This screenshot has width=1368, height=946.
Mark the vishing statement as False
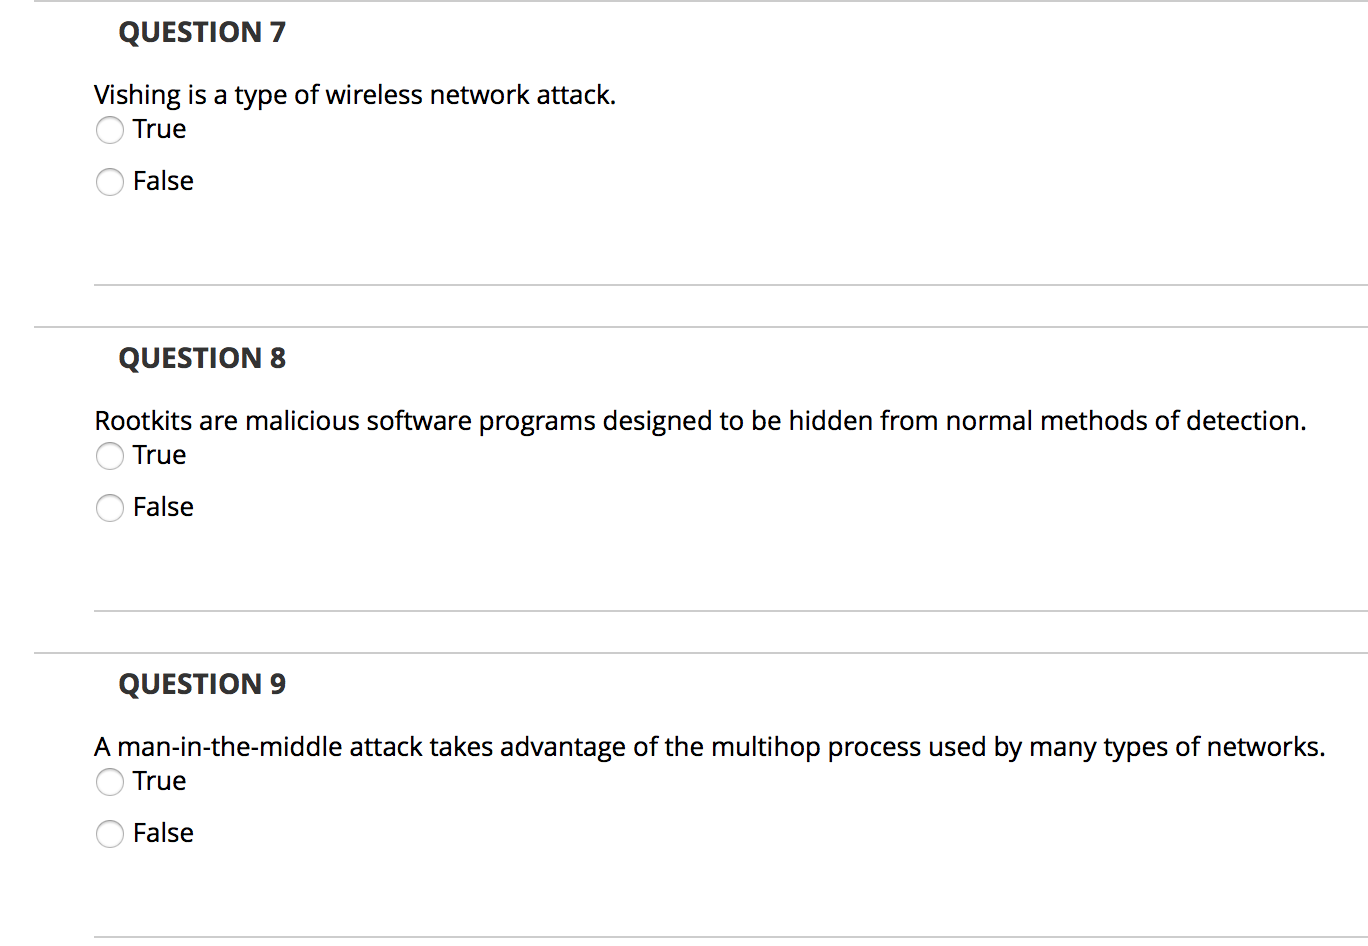pyautogui.click(x=110, y=182)
